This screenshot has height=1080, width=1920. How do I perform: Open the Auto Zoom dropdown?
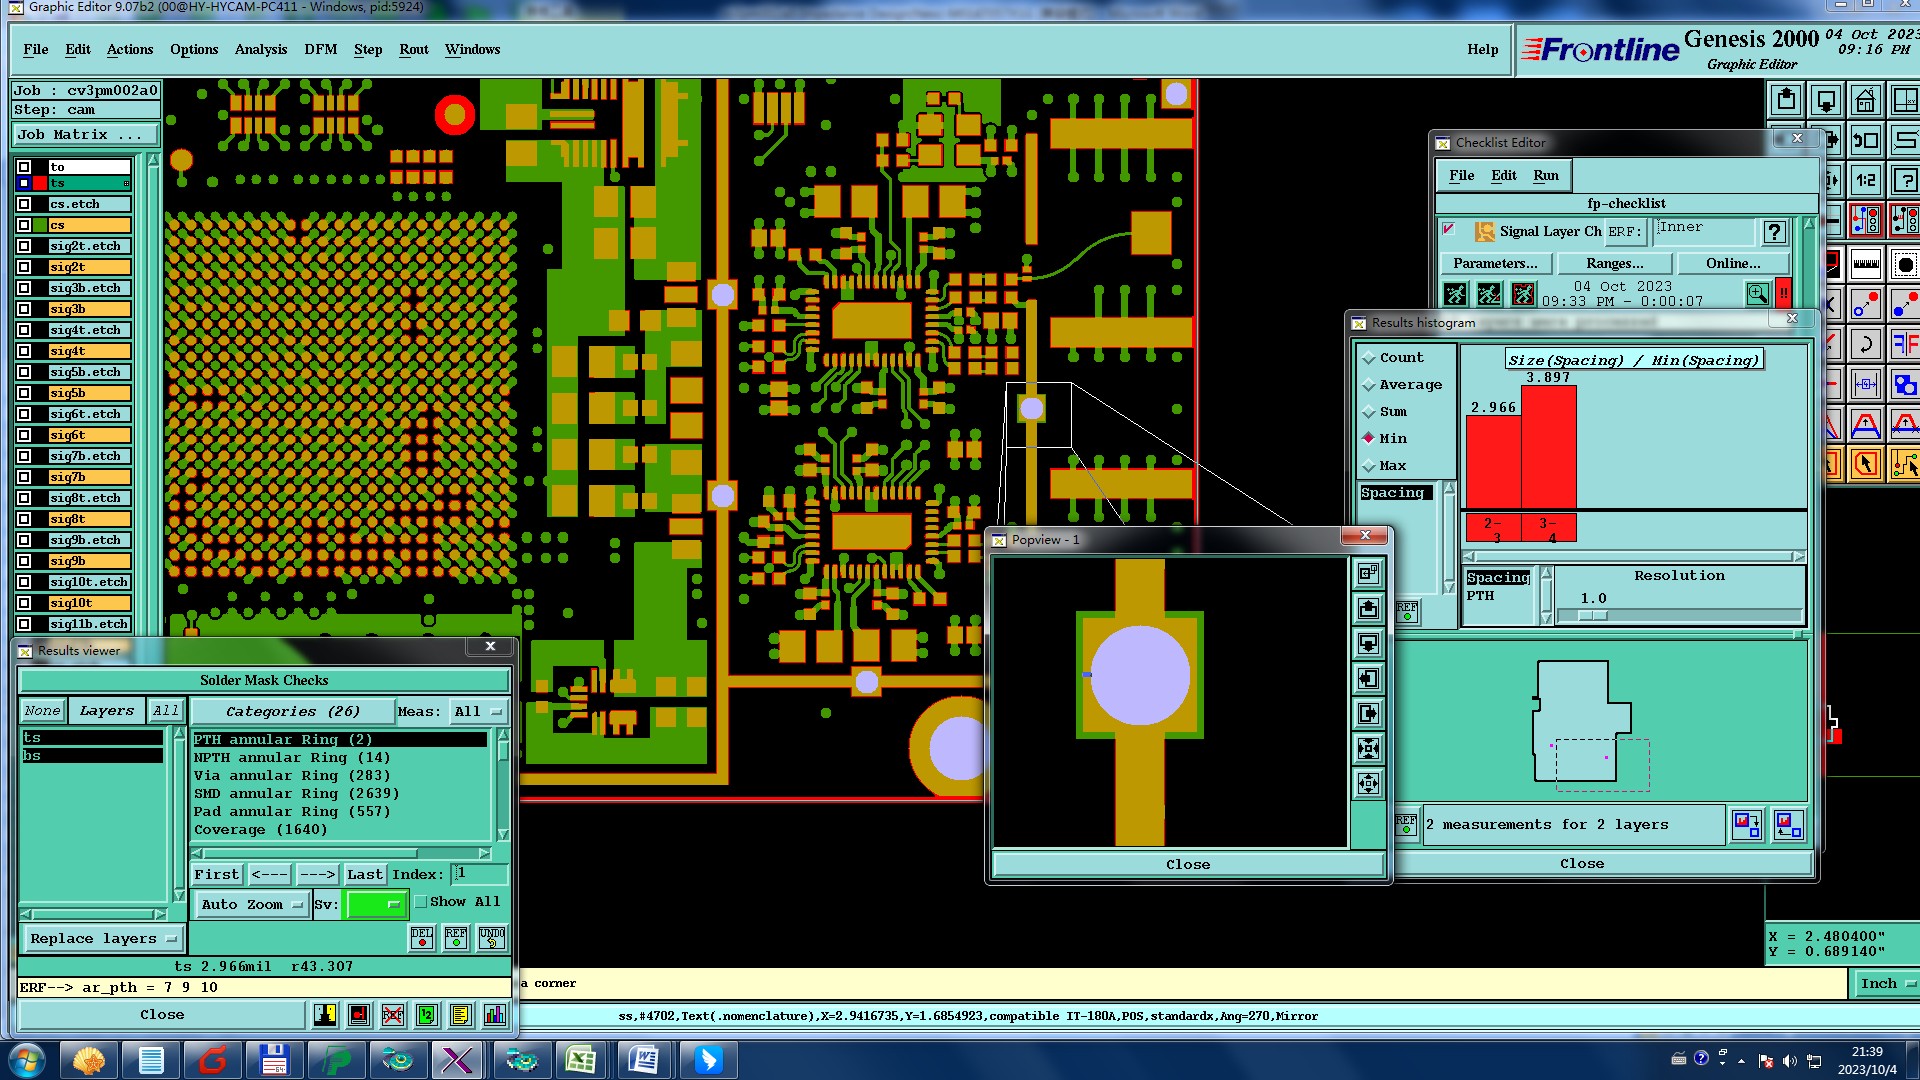click(x=251, y=904)
